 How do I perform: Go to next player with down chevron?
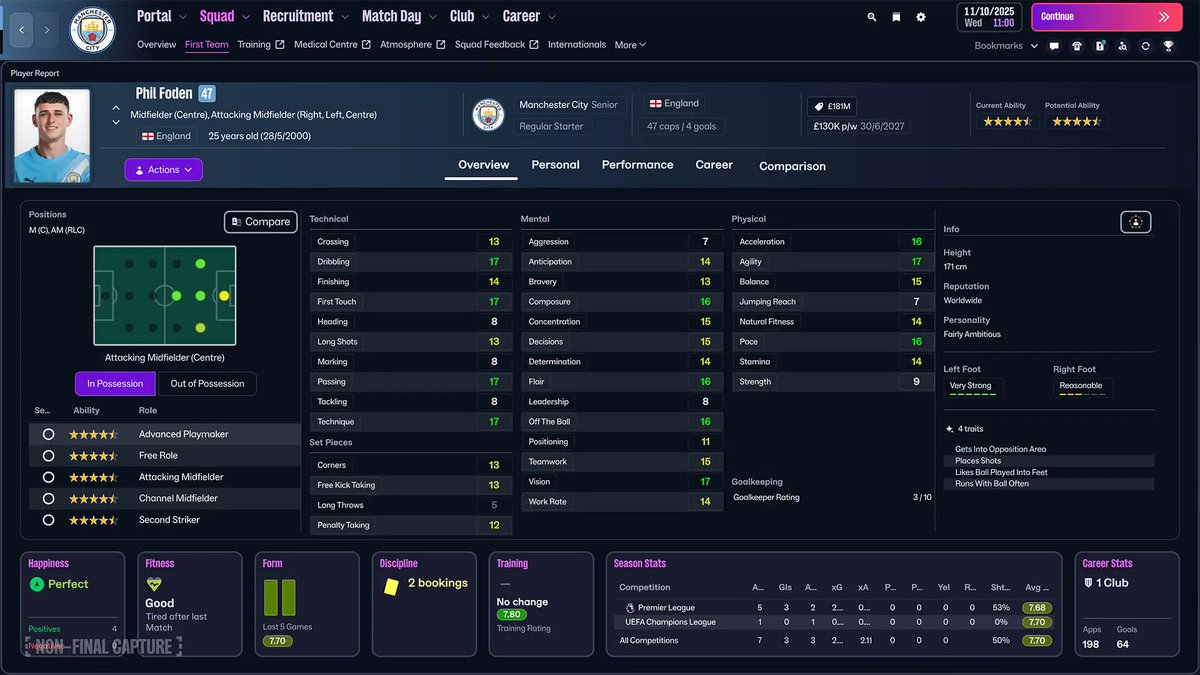point(116,123)
